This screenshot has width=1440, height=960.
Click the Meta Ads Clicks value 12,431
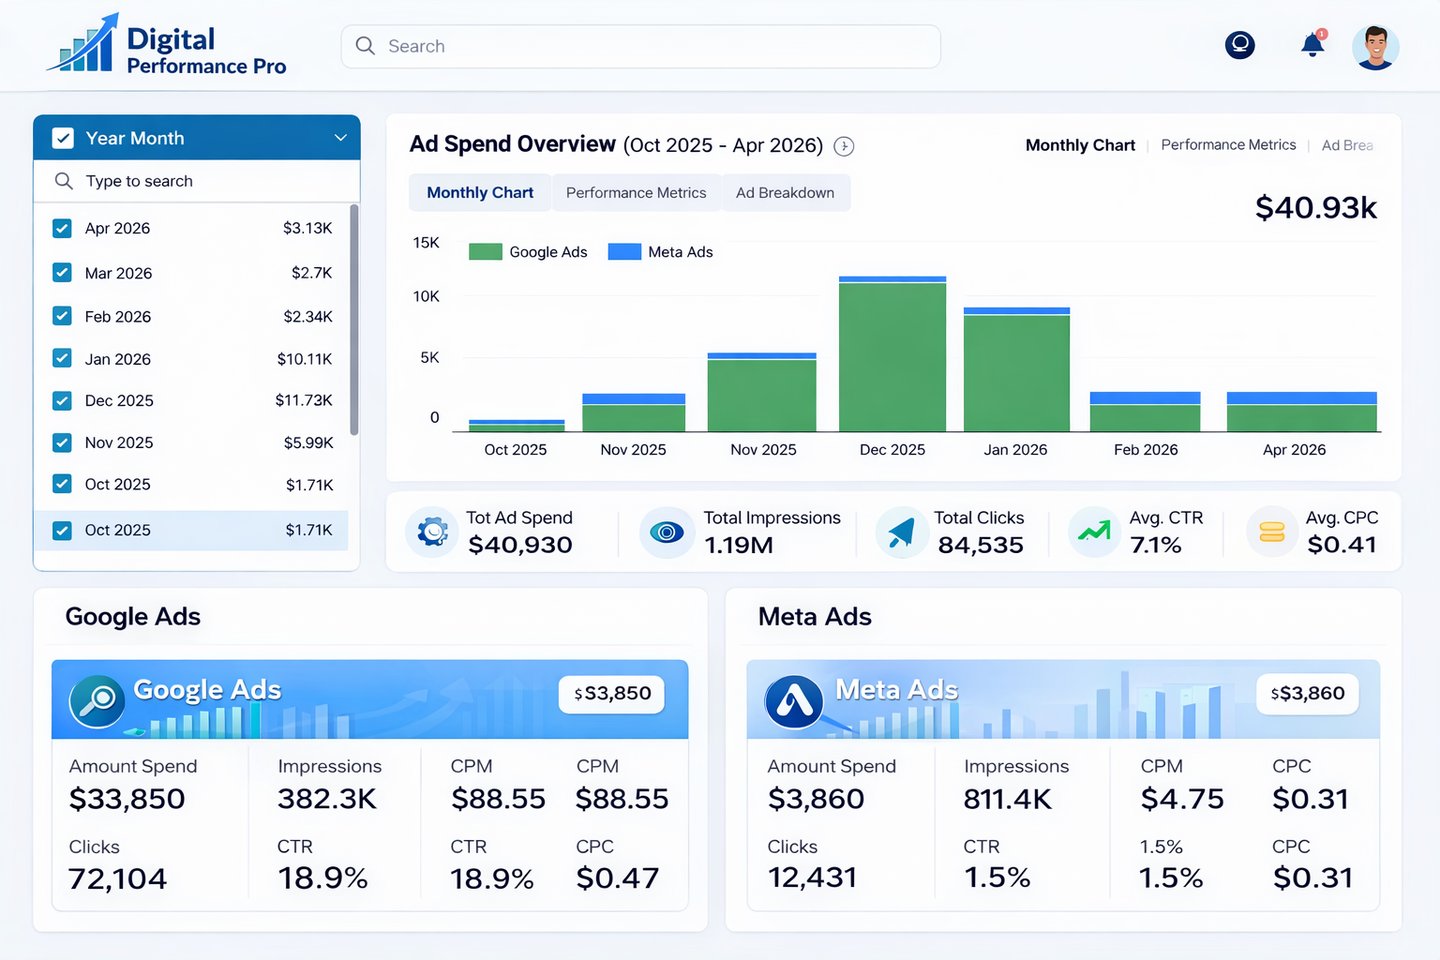[x=812, y=878]
